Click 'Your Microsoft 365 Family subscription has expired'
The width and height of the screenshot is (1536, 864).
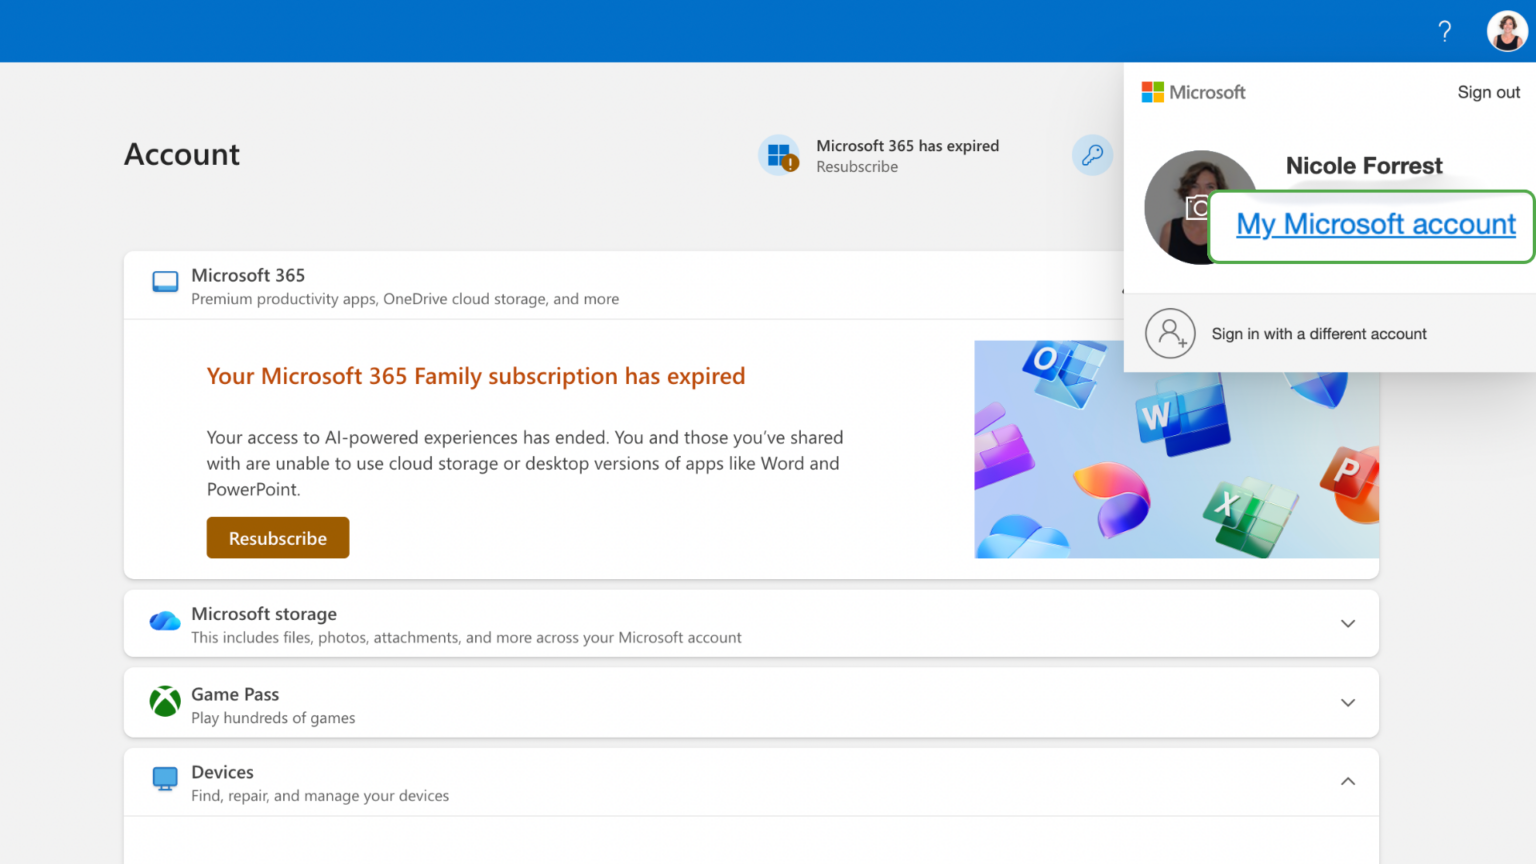tap(476, 376)
